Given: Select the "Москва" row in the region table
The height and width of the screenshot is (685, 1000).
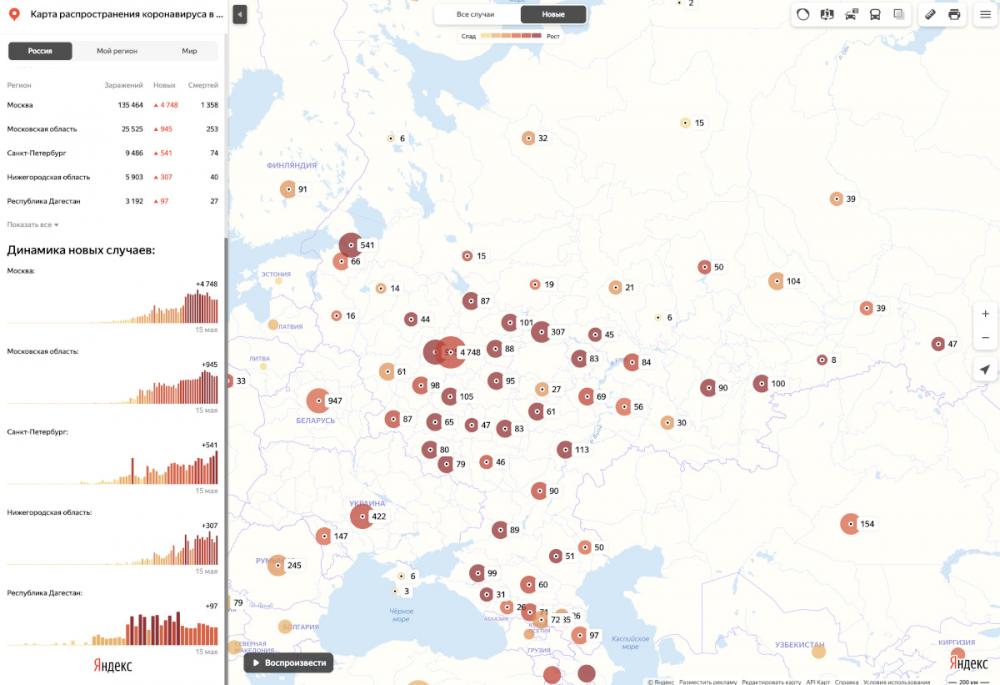Looking at the screenshot, I should coord(112,105).
